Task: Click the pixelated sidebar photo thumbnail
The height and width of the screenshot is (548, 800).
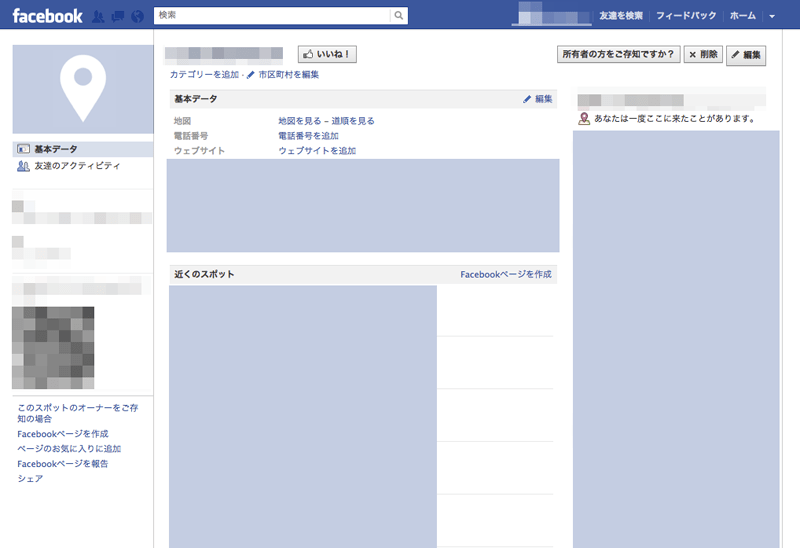Action: tap(53, 347)
